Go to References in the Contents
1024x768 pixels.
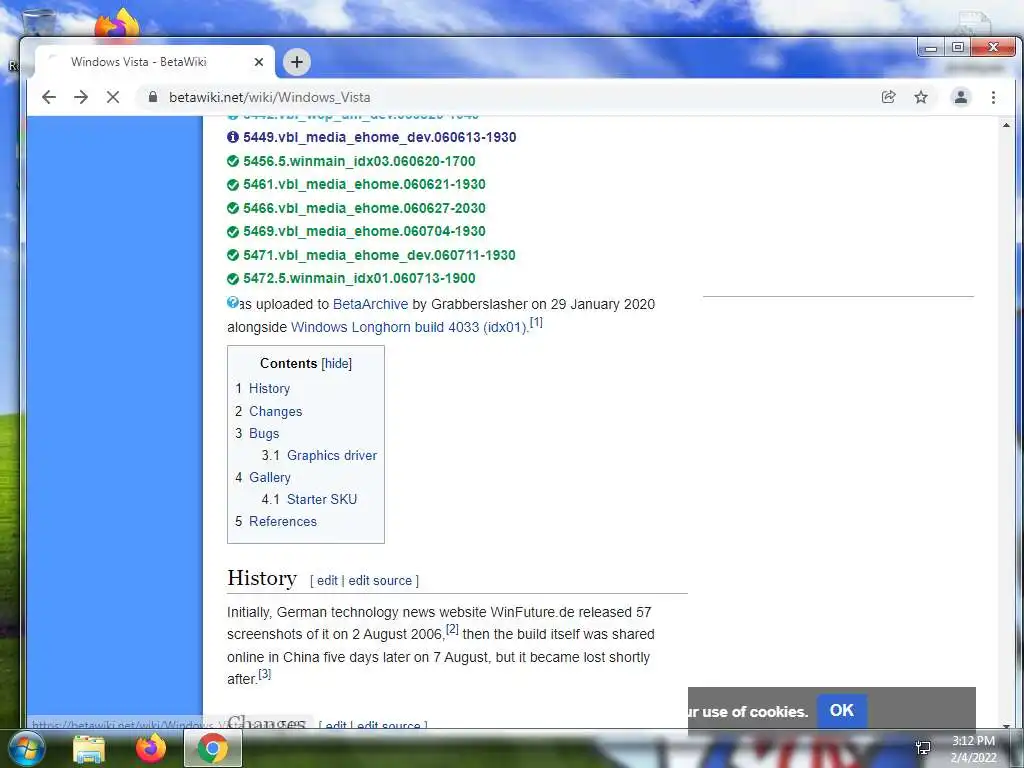pyautogui.click(x=283, y=522)
